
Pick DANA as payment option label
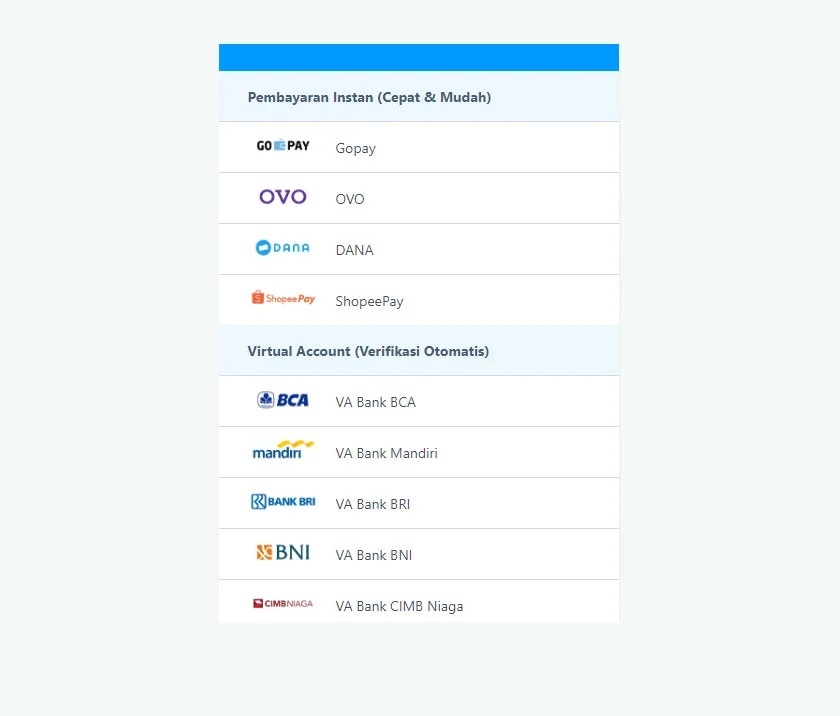click(354, 251)
